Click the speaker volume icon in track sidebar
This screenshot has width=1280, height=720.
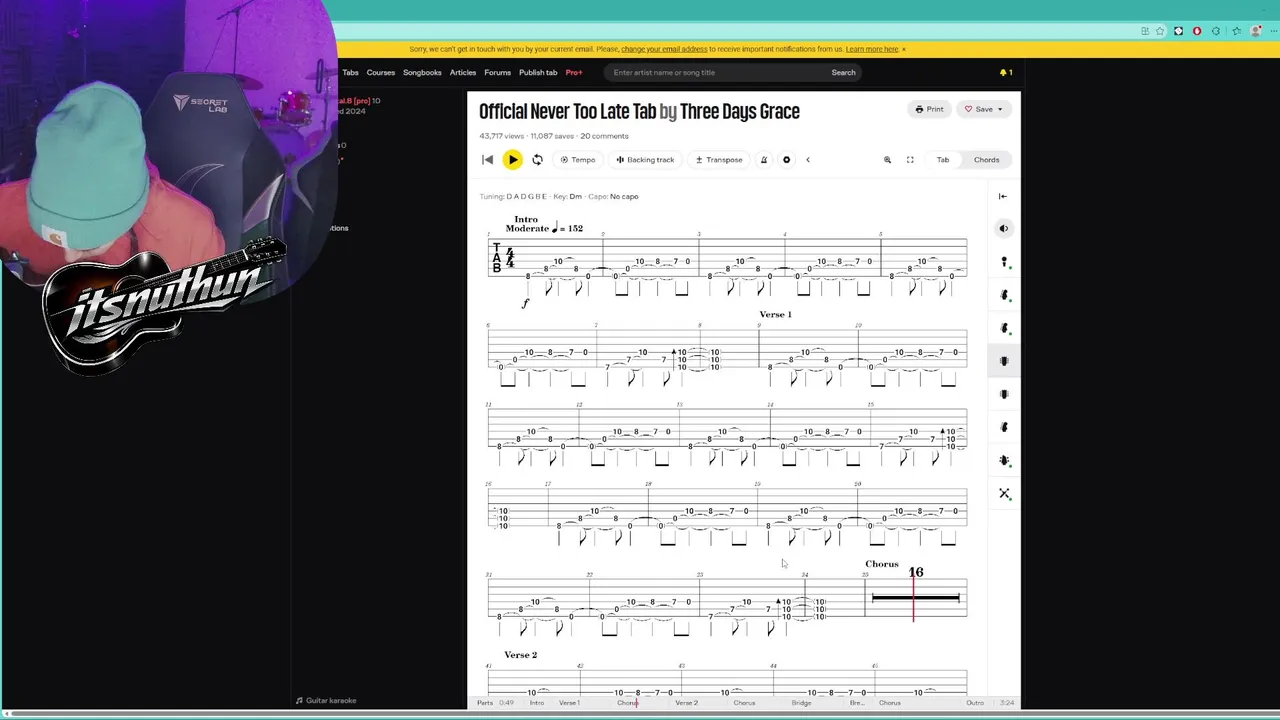tap(1004, 229)
